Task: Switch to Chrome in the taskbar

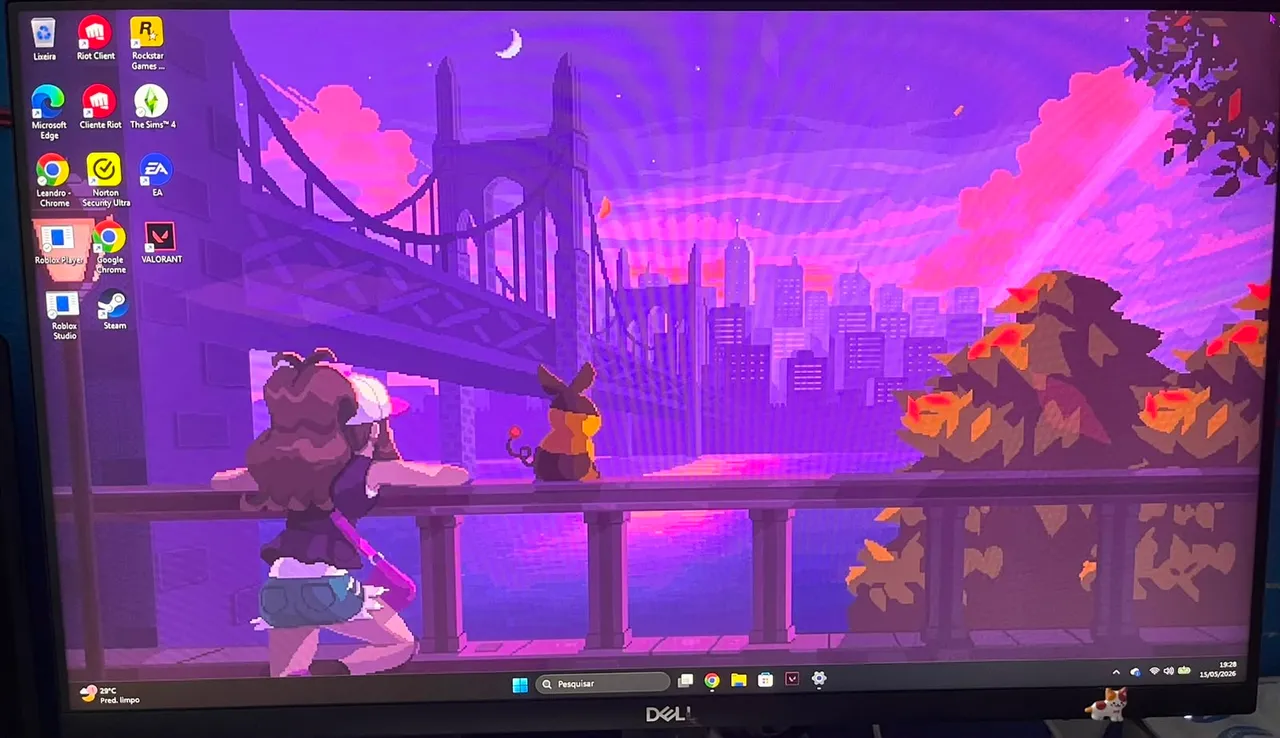Action: pyautogui.click(x=712, y=681)
